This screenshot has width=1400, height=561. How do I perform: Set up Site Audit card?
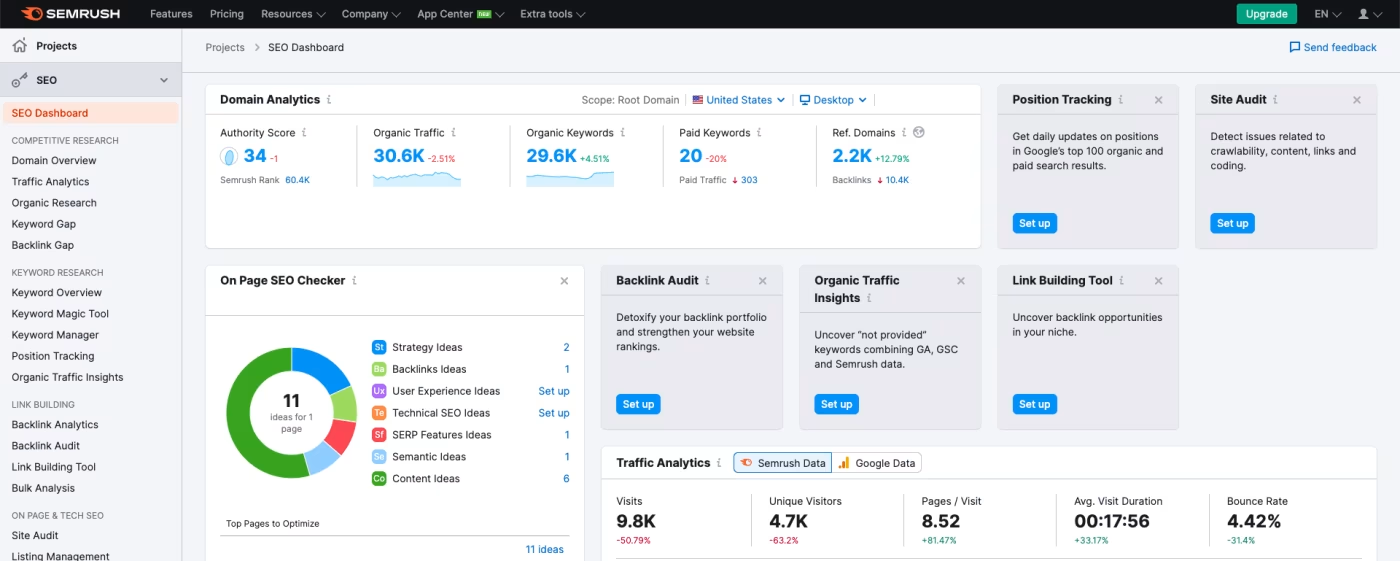coord(1232,223)
